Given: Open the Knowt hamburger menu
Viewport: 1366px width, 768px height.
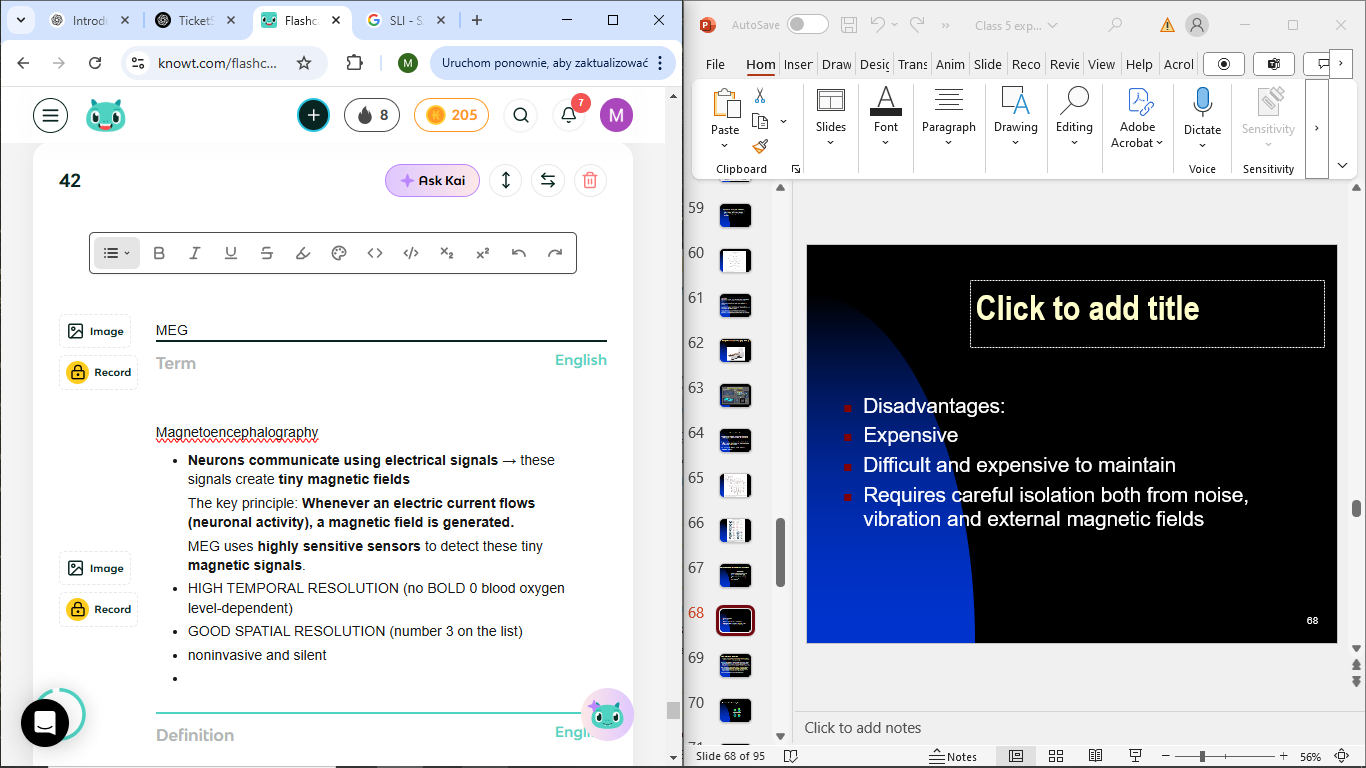Looking at the screenshot, I should click(51, 115).
